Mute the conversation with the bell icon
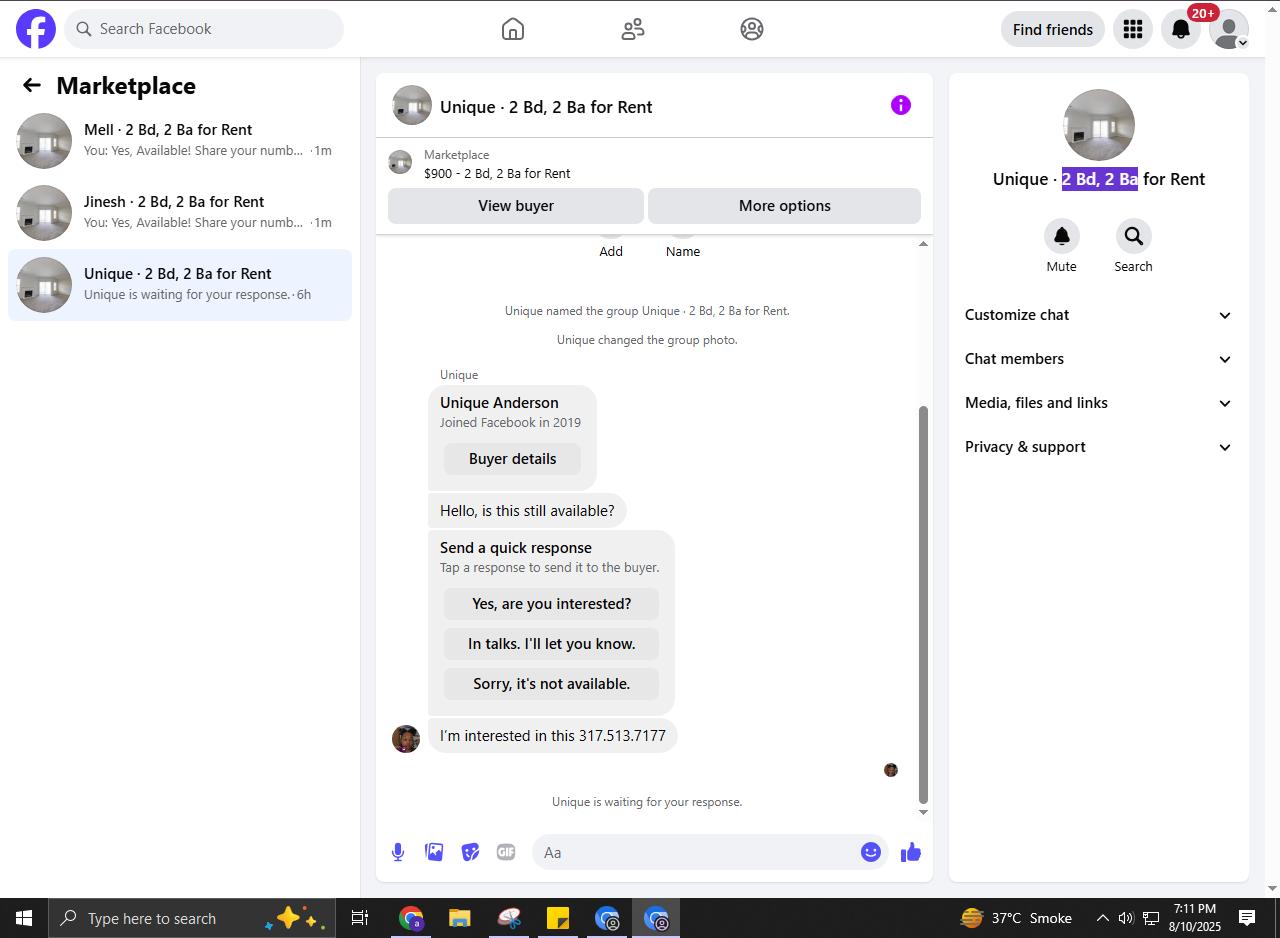This screenshot has height=938, width=1280. click(x=1062, y=236)
